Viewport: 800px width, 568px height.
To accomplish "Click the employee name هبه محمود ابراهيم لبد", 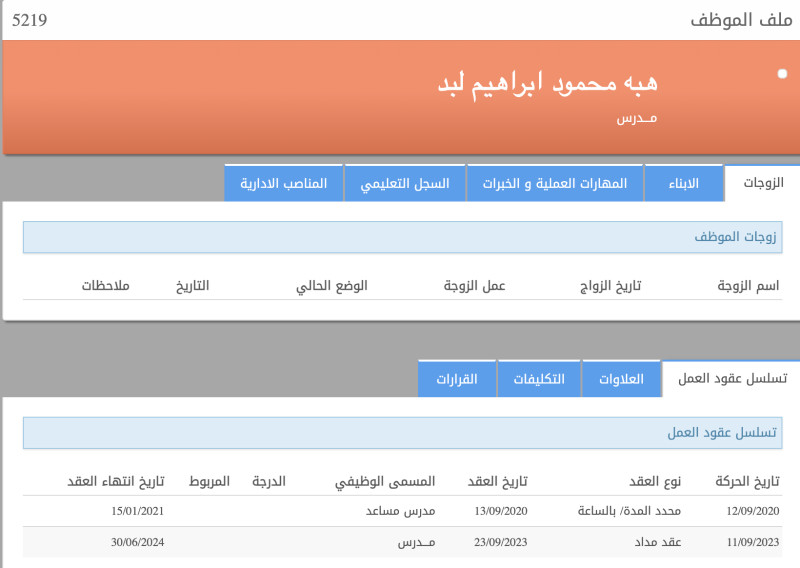I will click(x=547, y=84).
